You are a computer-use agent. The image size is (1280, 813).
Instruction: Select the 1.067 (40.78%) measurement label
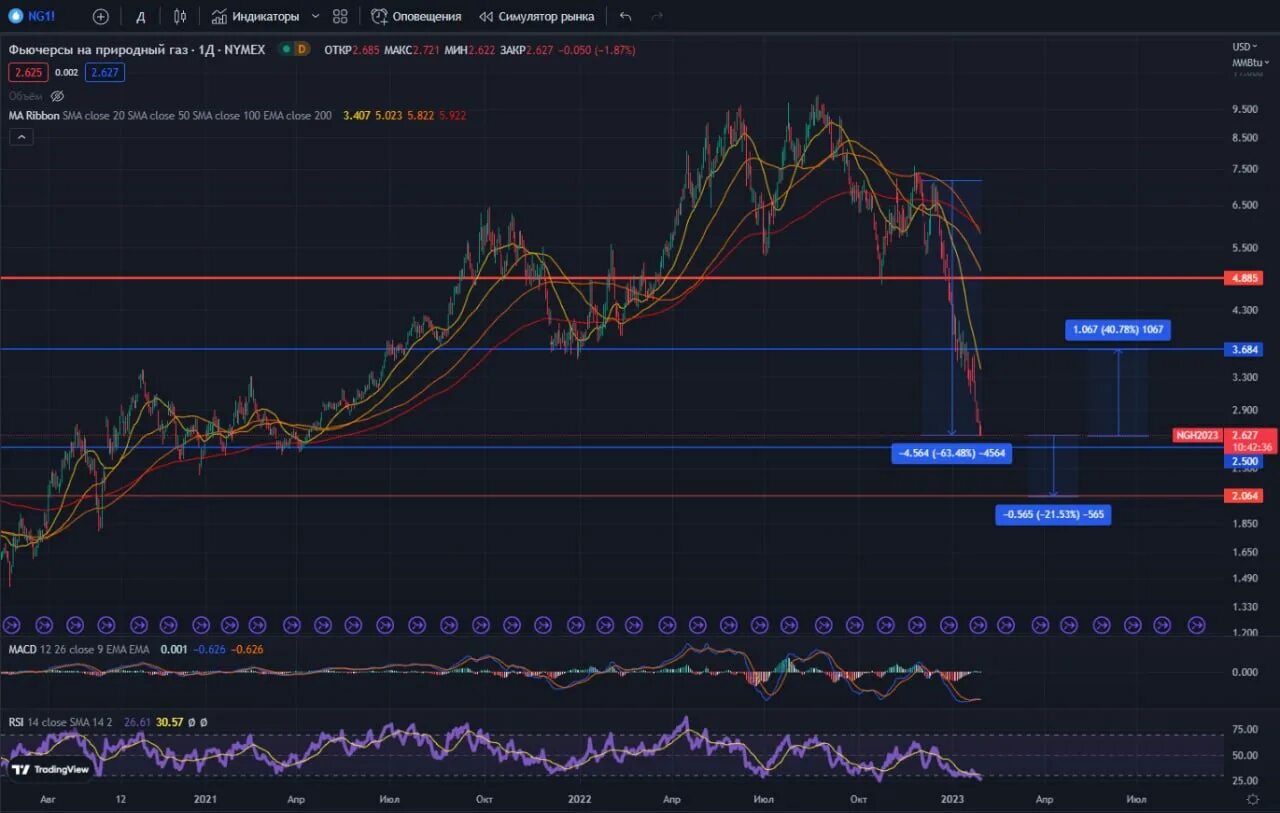(1117, 330)
